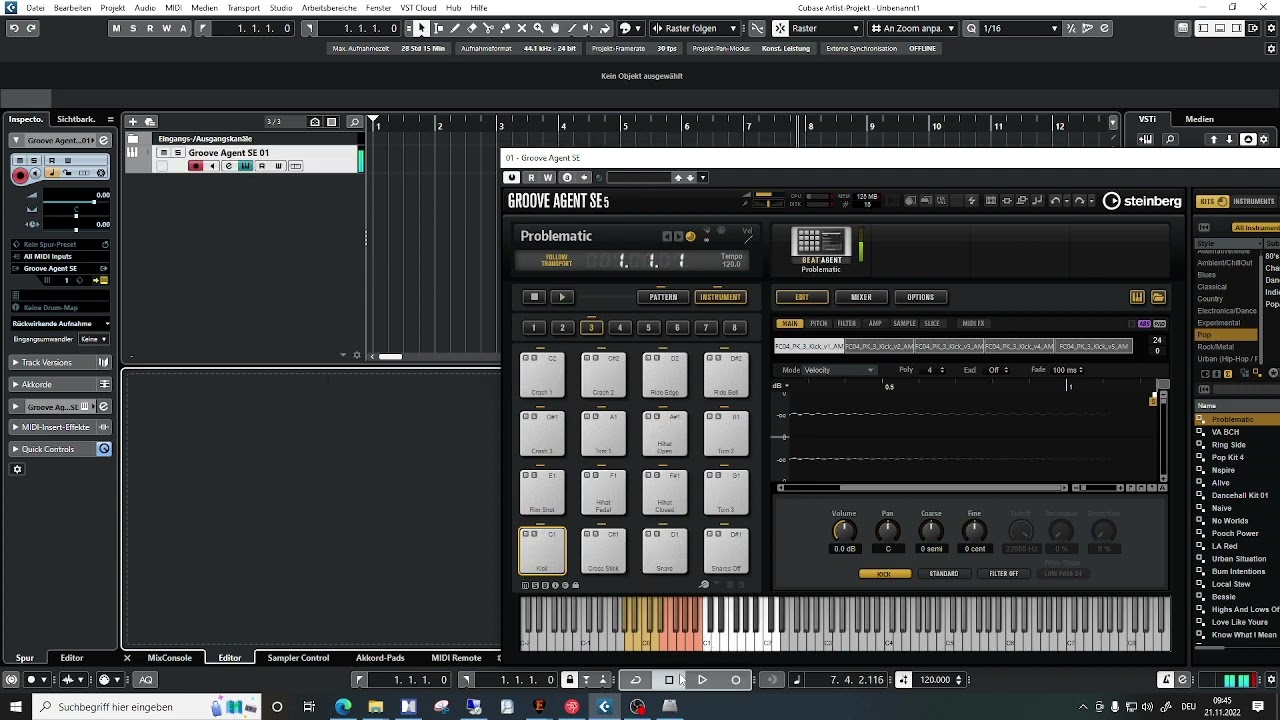The height and width of the screenshot is (720, 1280).
Task: Switch to the Sampler Control tab
Action: point(298,658)
